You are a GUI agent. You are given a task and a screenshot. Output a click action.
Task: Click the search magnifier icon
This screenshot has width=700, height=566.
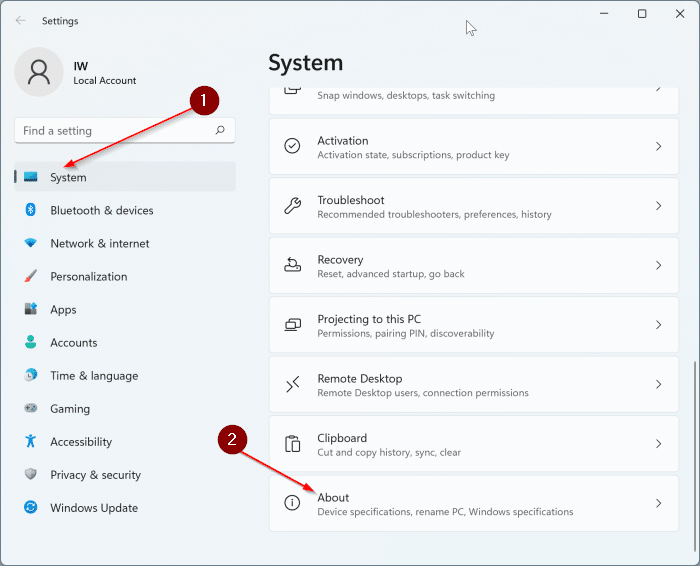coord(220,130)
